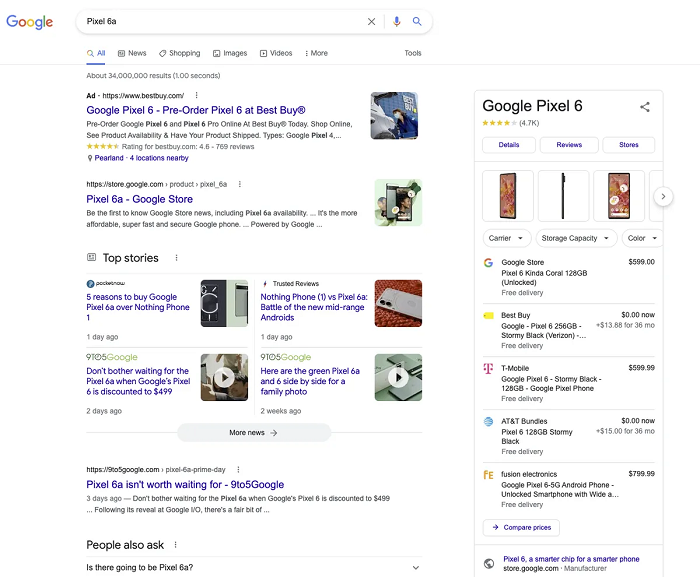Click the globe icon beside manufacturer link
The image size is (700, 577).
click(x=489, y=564)
